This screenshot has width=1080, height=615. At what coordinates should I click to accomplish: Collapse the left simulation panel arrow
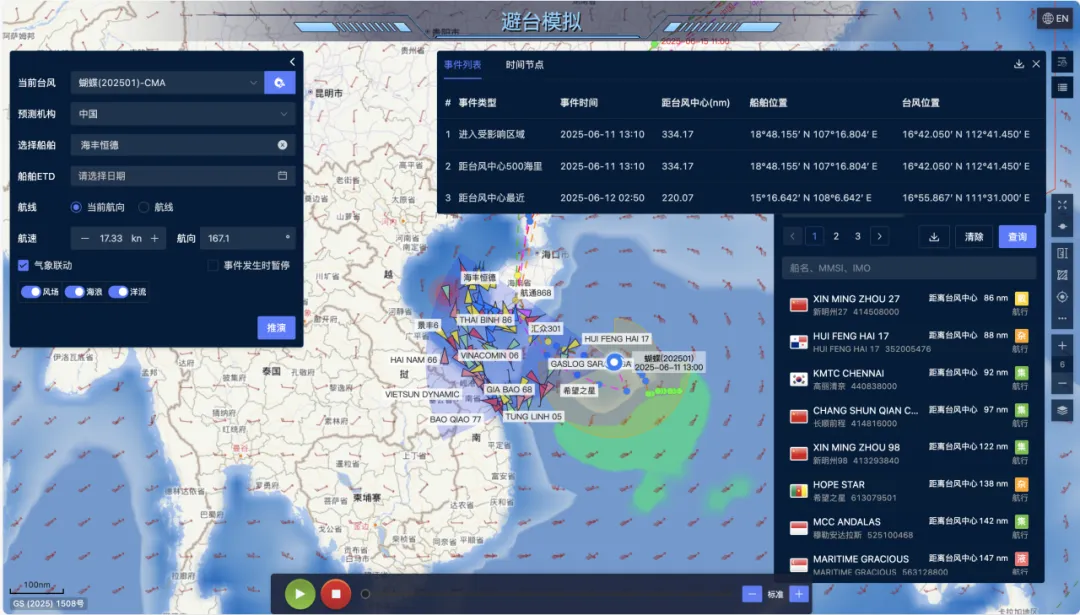[292, 62]
